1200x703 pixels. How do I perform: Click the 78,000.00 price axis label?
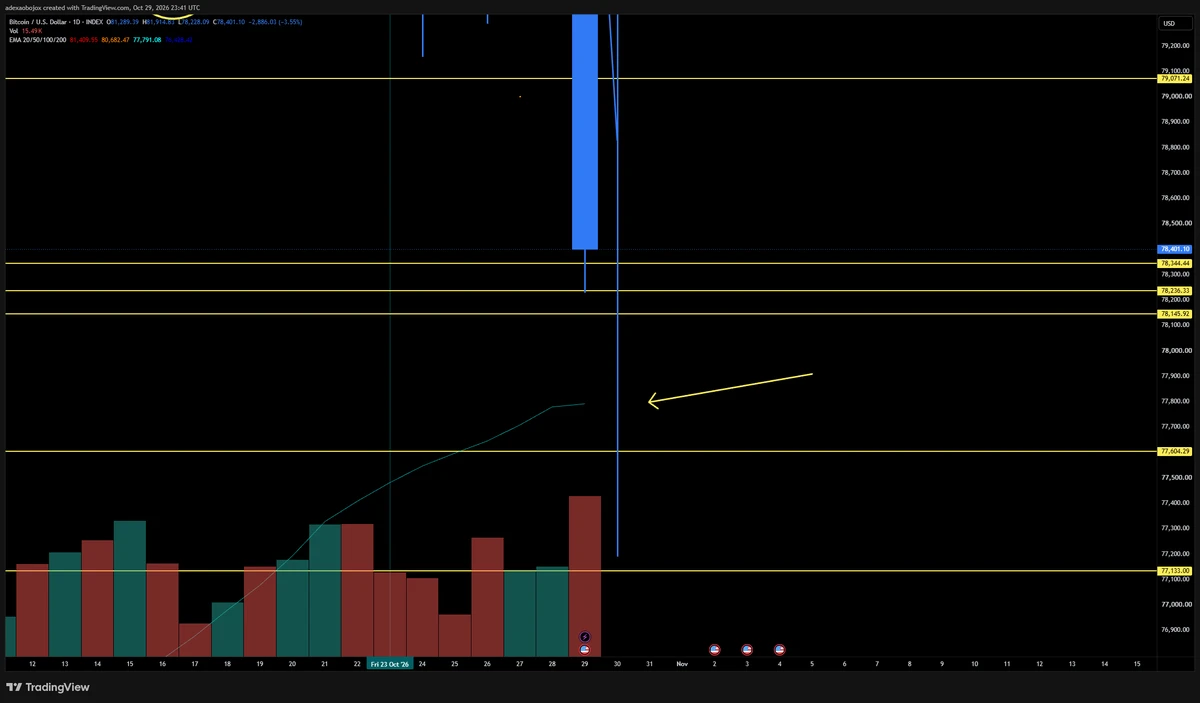pyautogui.click(x=1175, y=350)
